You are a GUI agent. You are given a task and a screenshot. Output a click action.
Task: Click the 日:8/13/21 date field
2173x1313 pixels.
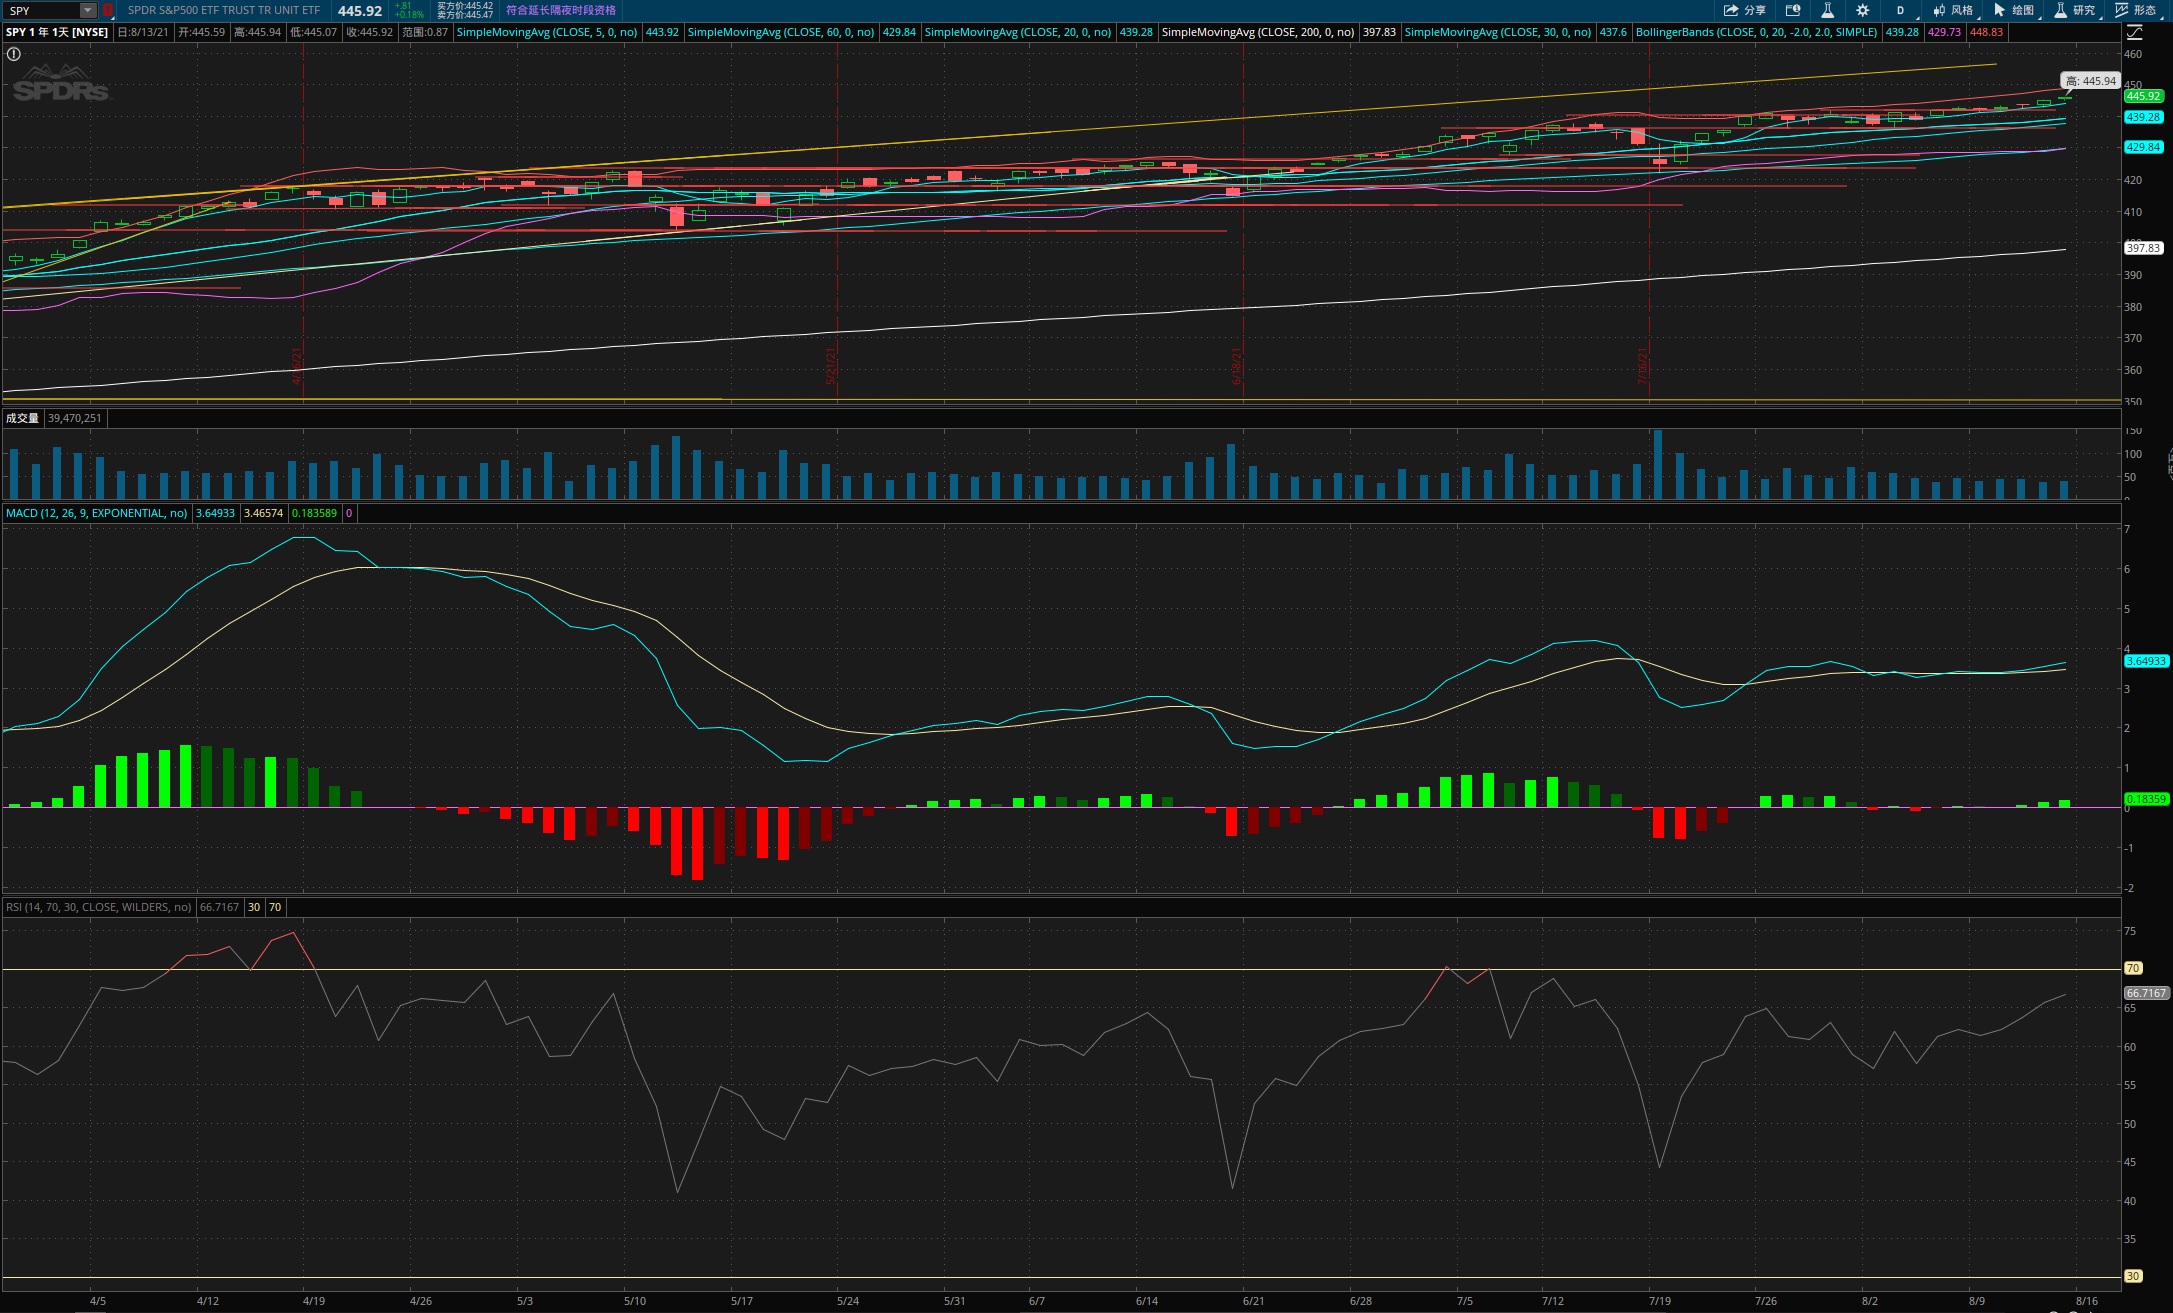143,32
